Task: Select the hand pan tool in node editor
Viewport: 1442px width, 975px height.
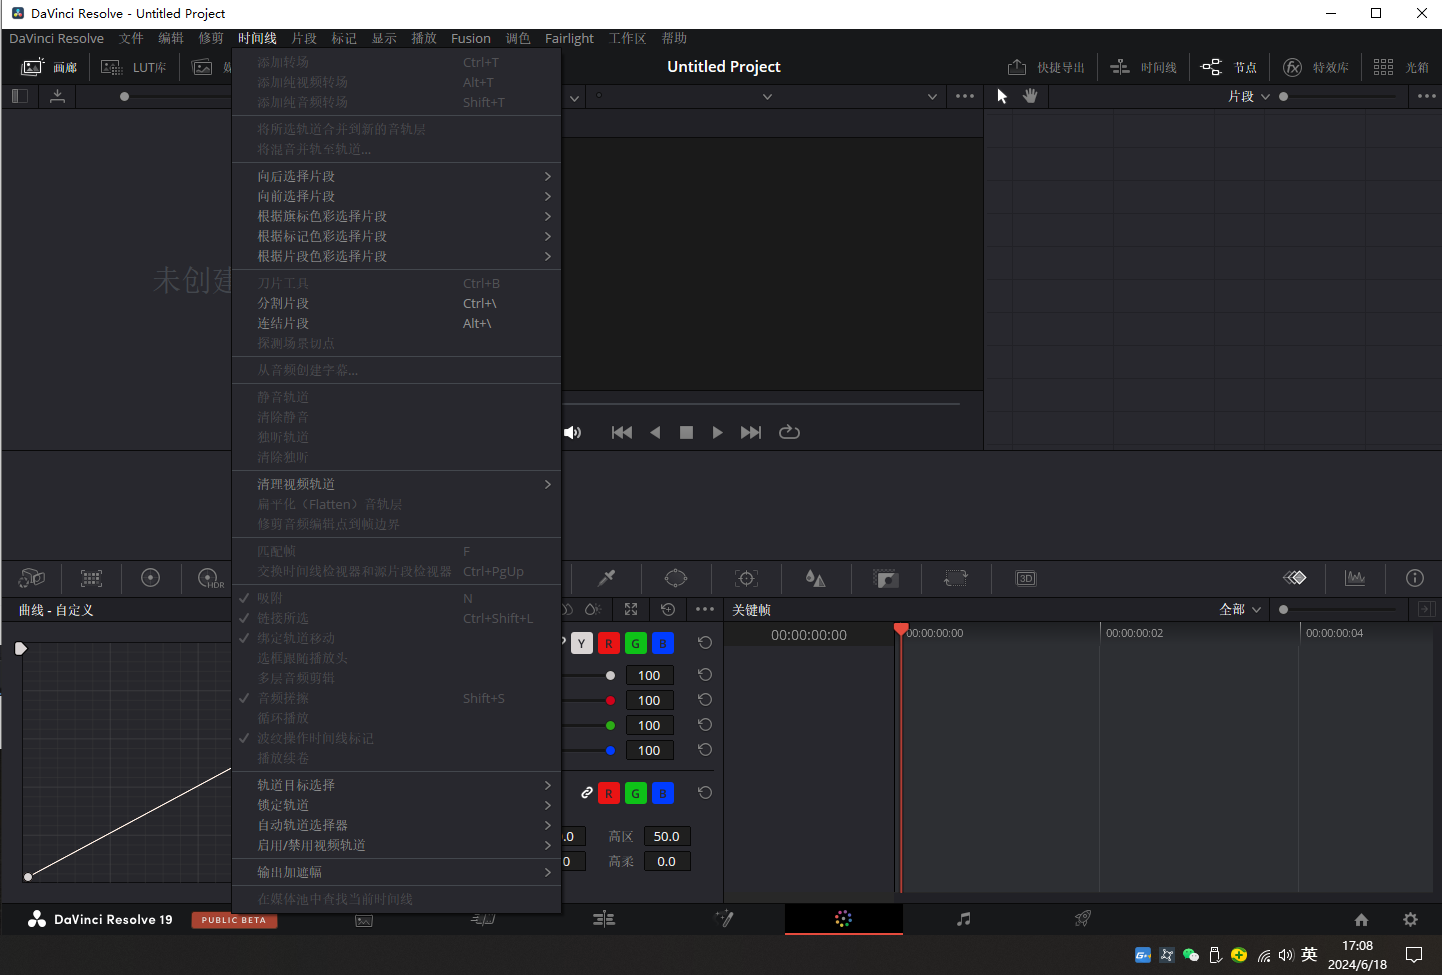Action: (1030, 96)
